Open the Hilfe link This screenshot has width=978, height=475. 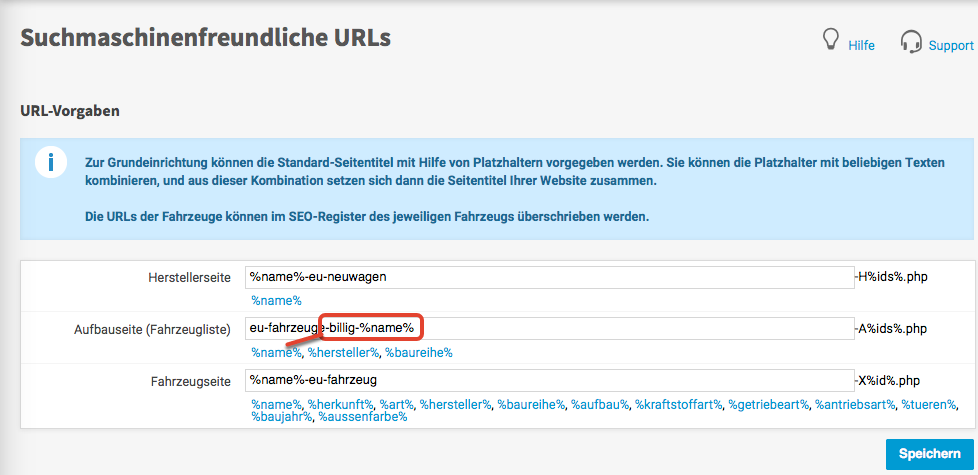pyautogui.click(x=861, y=45)
